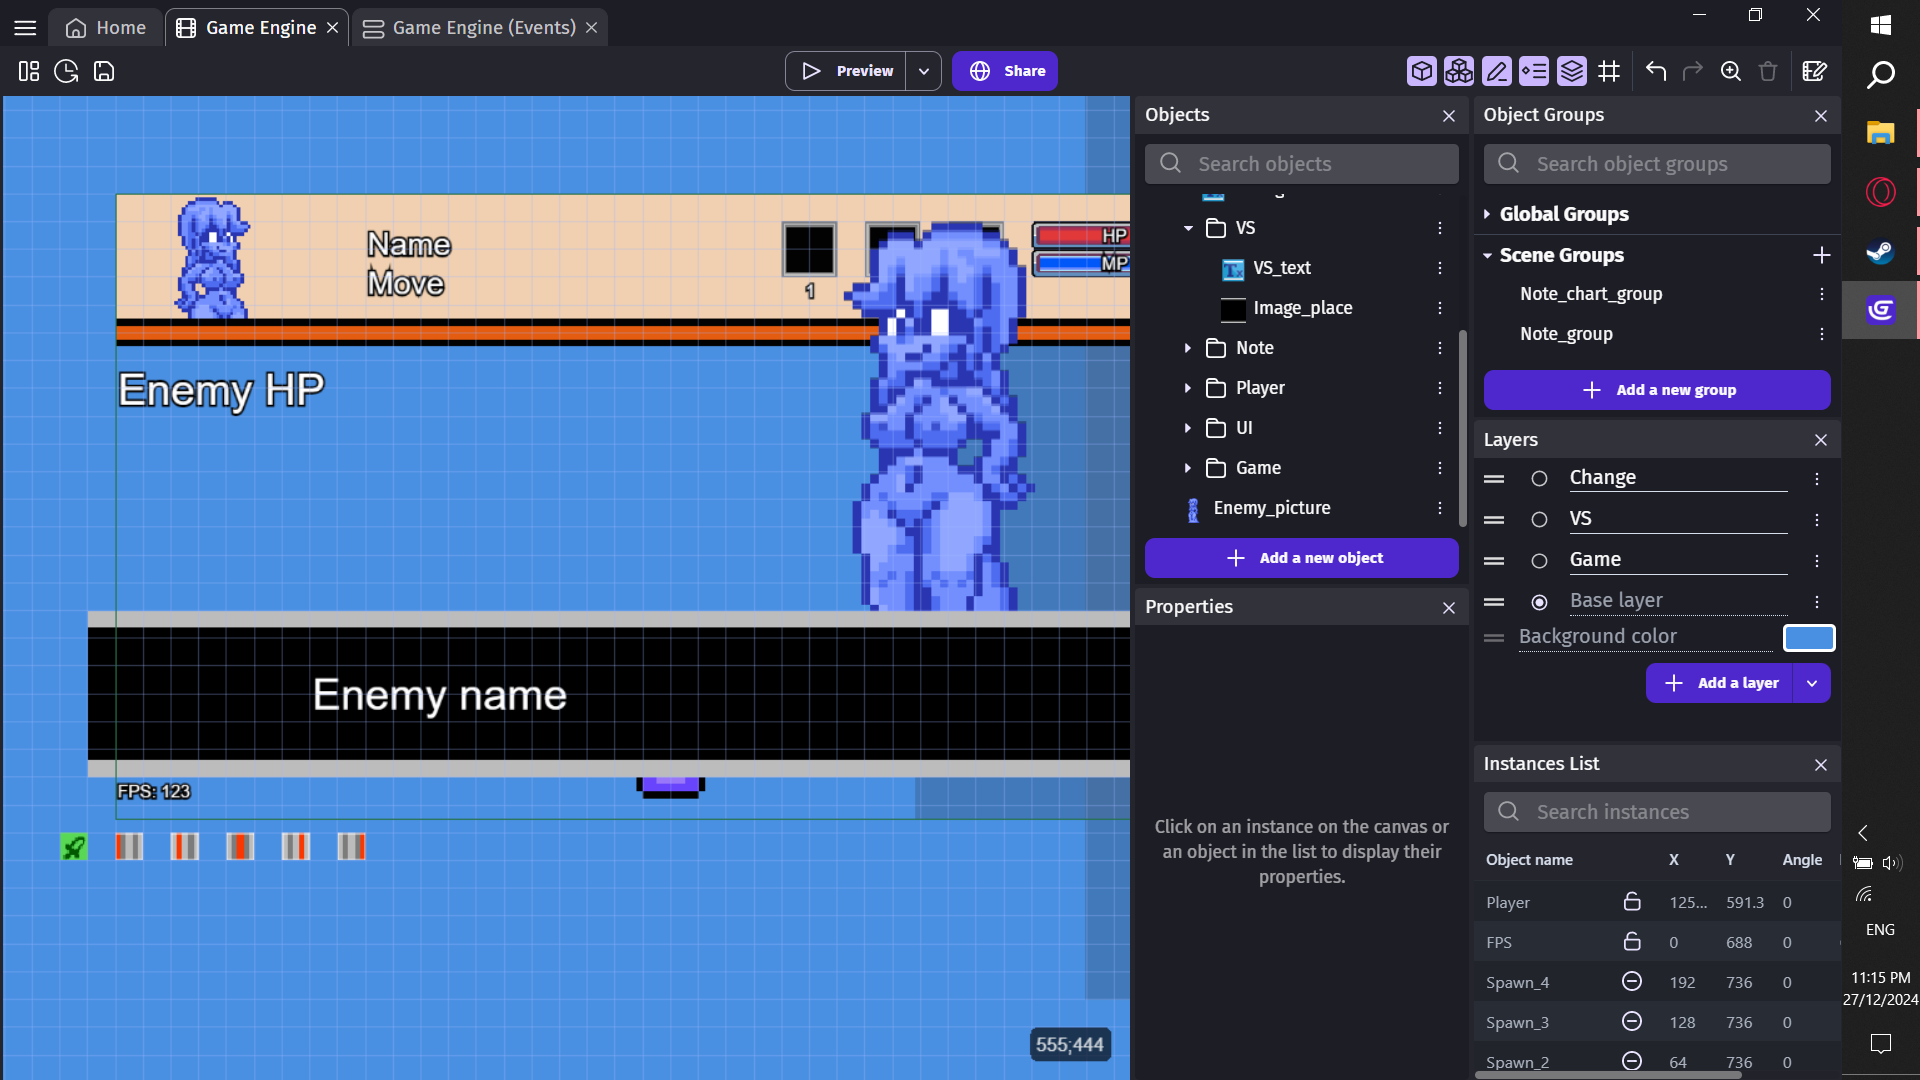Close the Instances List panel
The height and width of the screenshot is (1080, 1920).
(x=1821, y=765)
